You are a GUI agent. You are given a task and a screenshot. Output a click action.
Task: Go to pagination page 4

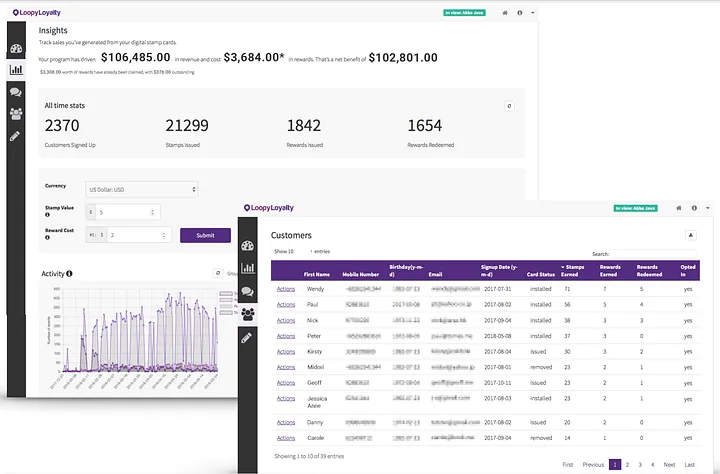652,464
